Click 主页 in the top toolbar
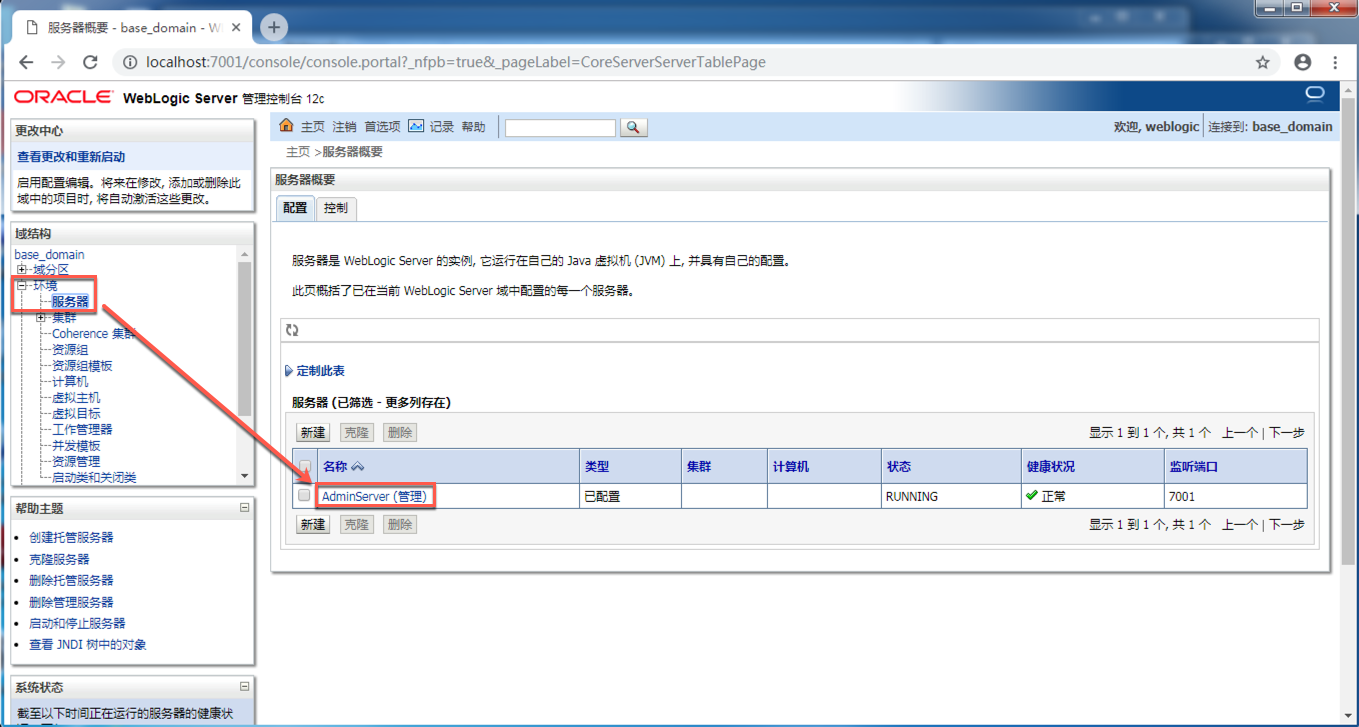This screenshot has width=1359, height=727. (x=313, y=127)
